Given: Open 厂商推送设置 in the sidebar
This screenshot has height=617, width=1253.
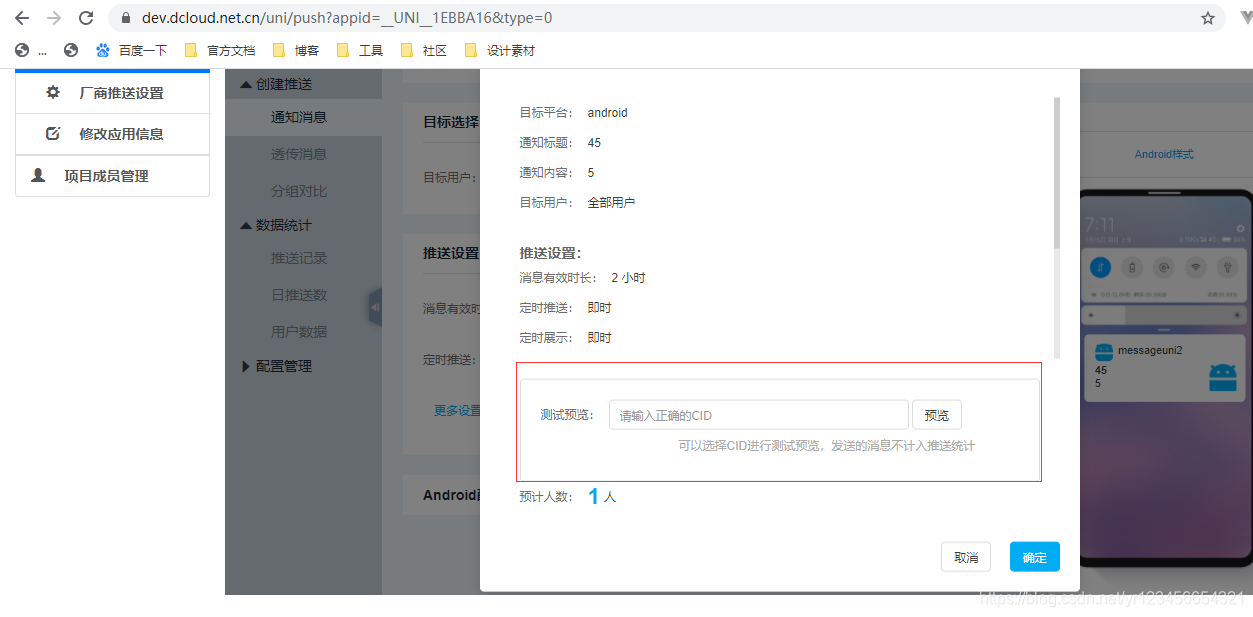Looking at the screenshot, I should (x=112, y=93).
